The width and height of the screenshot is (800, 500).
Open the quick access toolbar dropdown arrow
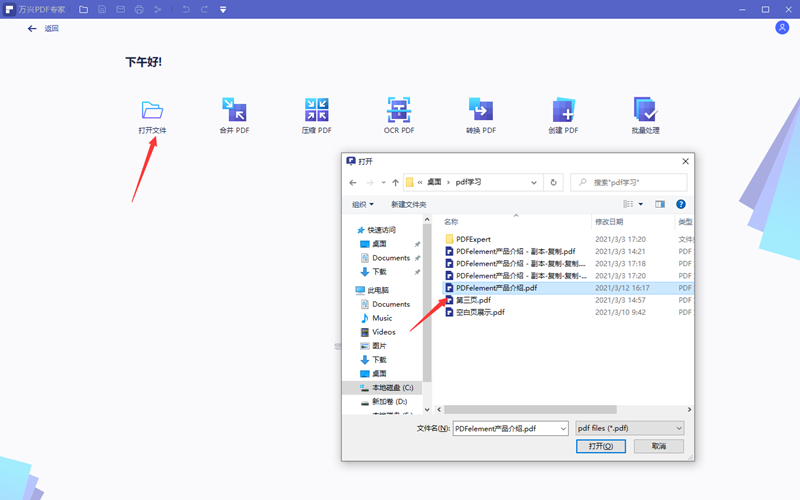pos(222,9)
